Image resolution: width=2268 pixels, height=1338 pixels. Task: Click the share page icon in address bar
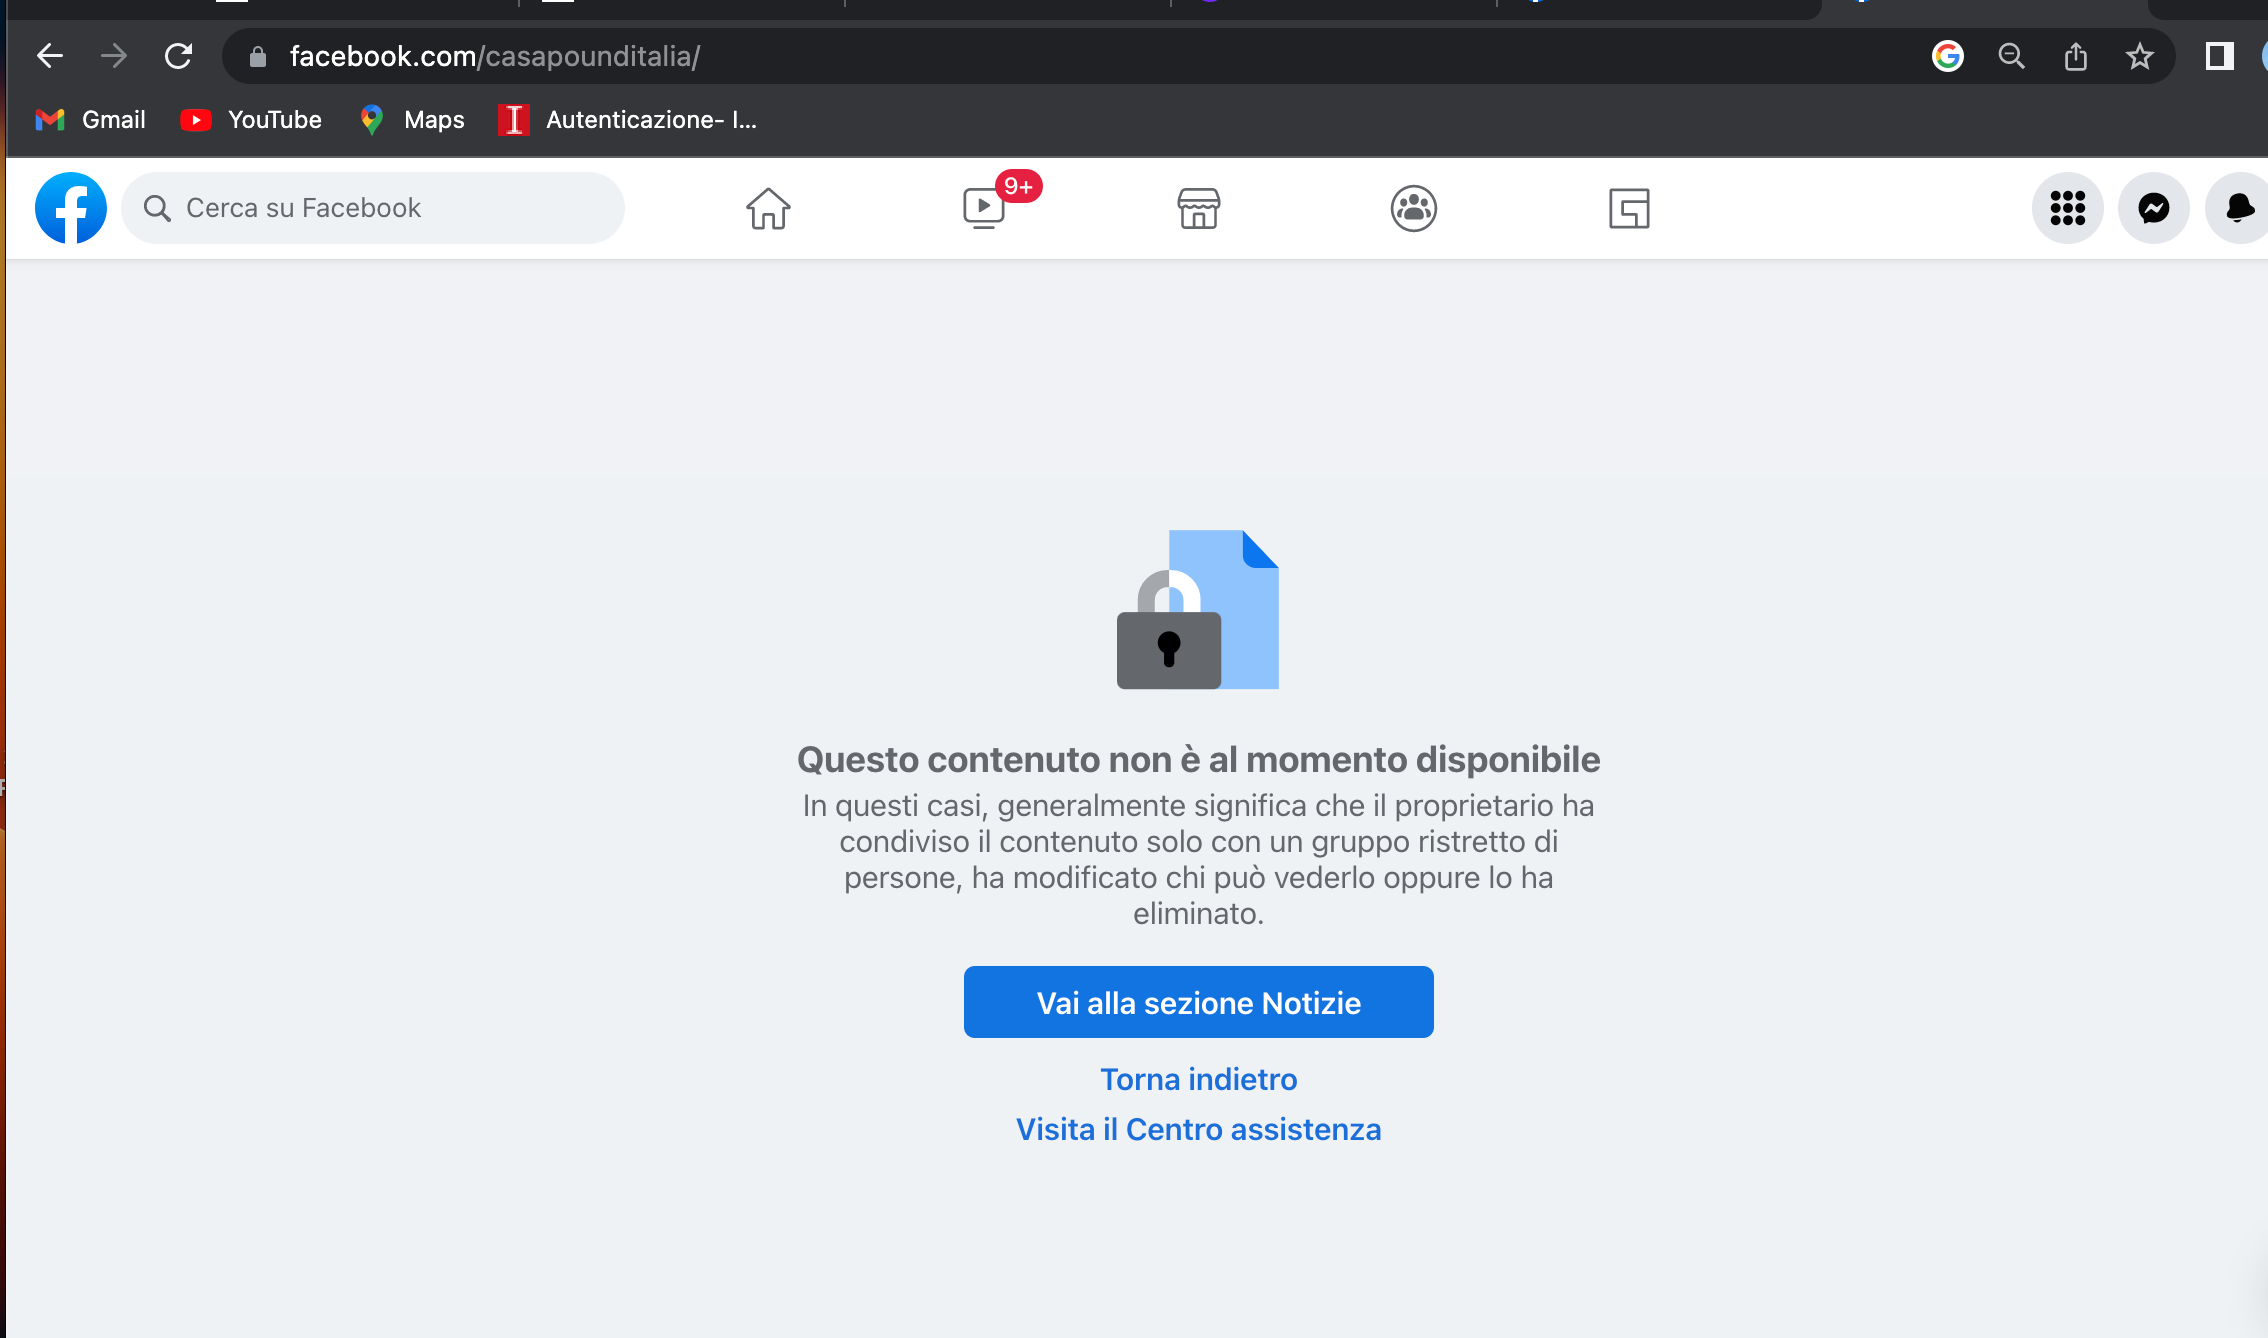[2075, 56]
